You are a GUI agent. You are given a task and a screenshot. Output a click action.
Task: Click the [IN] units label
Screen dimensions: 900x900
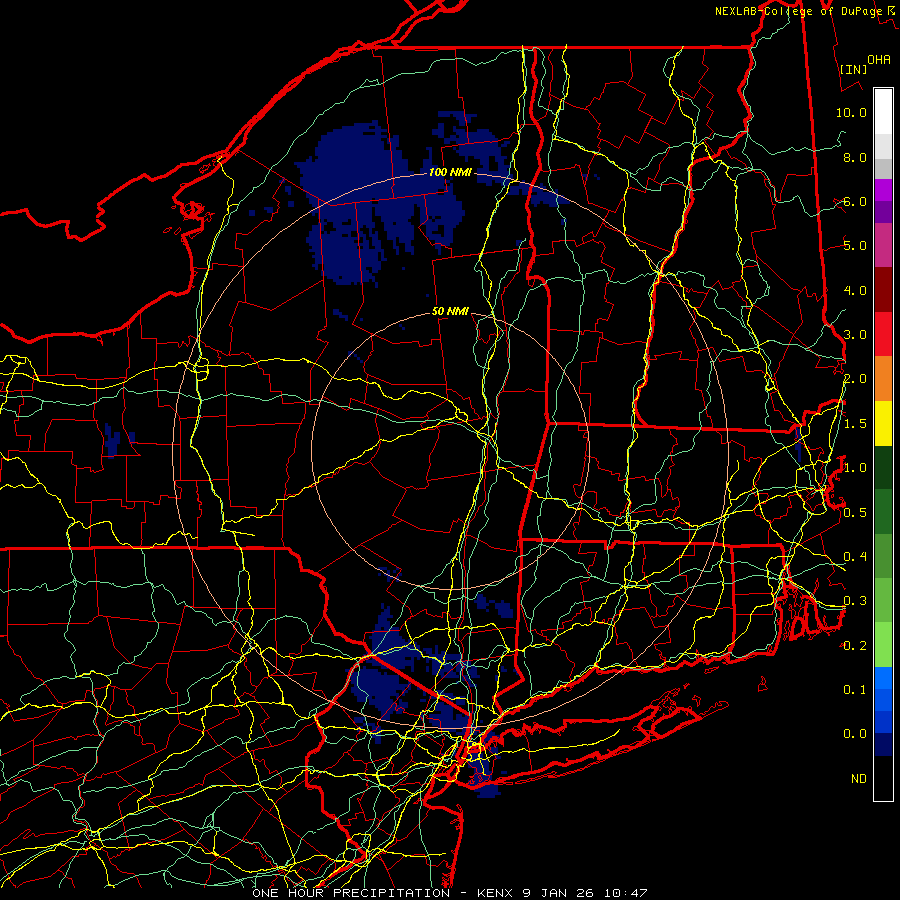coord(853,70)
